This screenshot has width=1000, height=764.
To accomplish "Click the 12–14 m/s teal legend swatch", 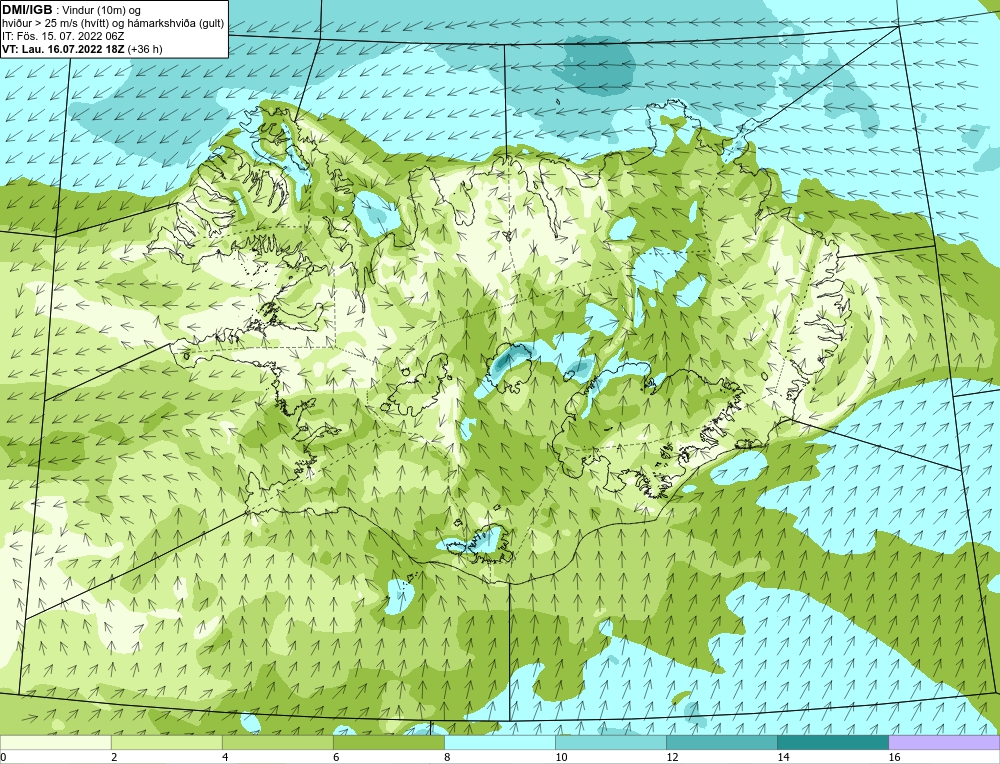I will tap(721, 742).
